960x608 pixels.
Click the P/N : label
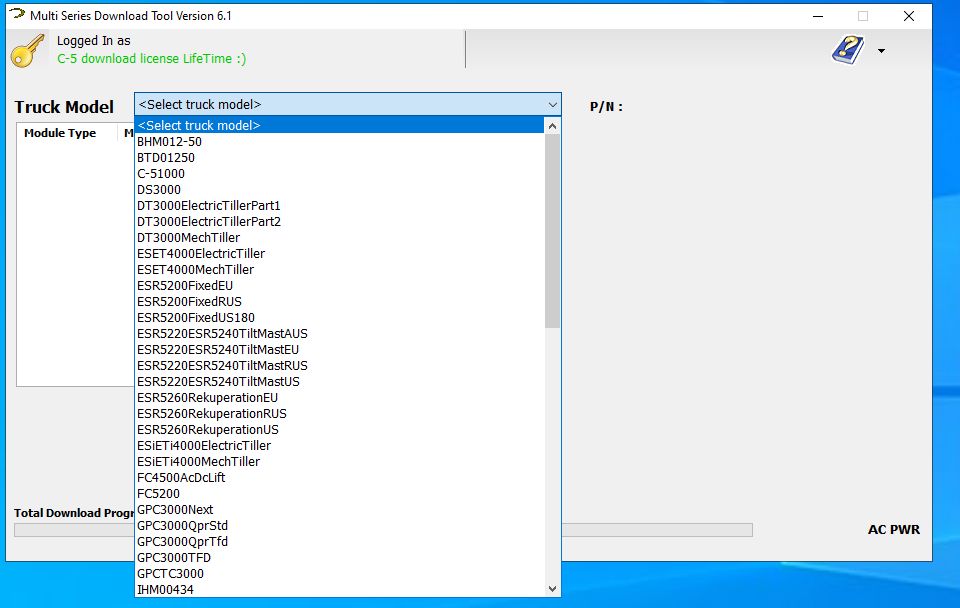point(606,107)
